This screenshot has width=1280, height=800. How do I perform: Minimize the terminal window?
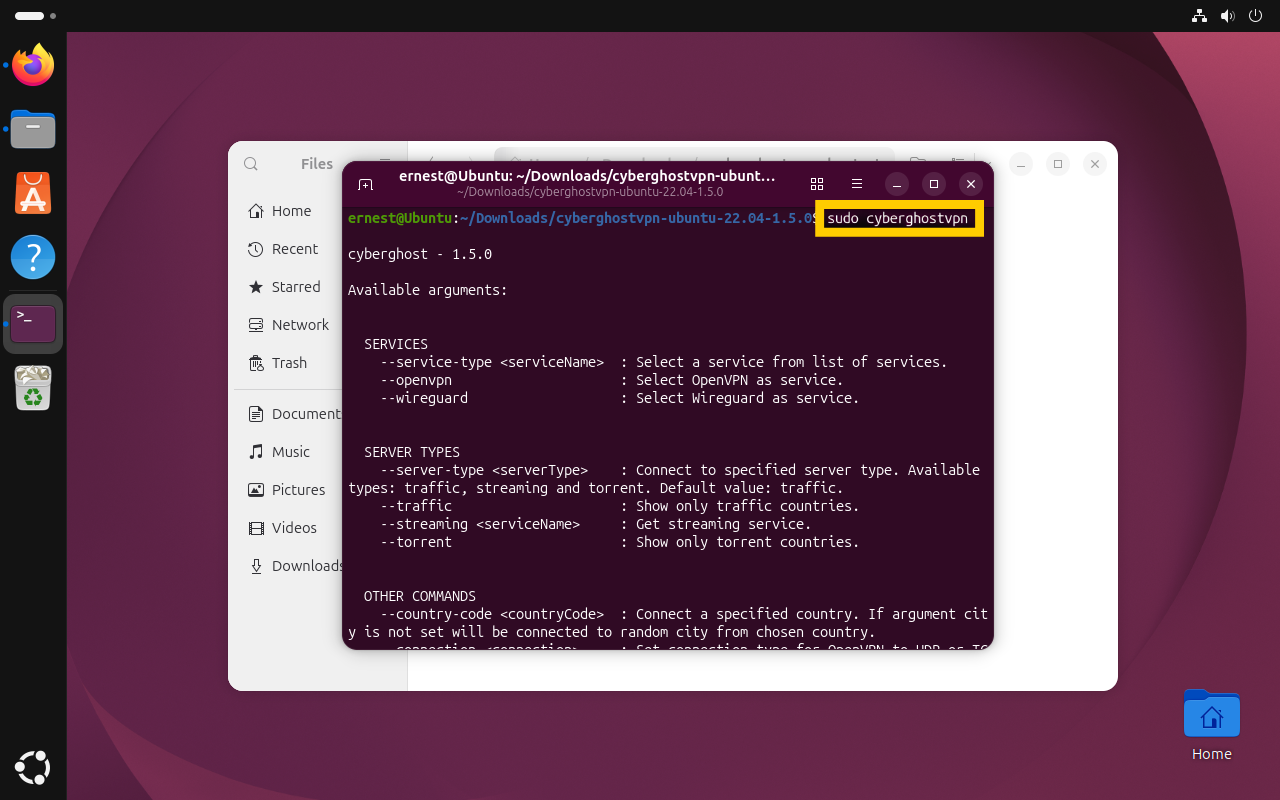click(898, 184)
